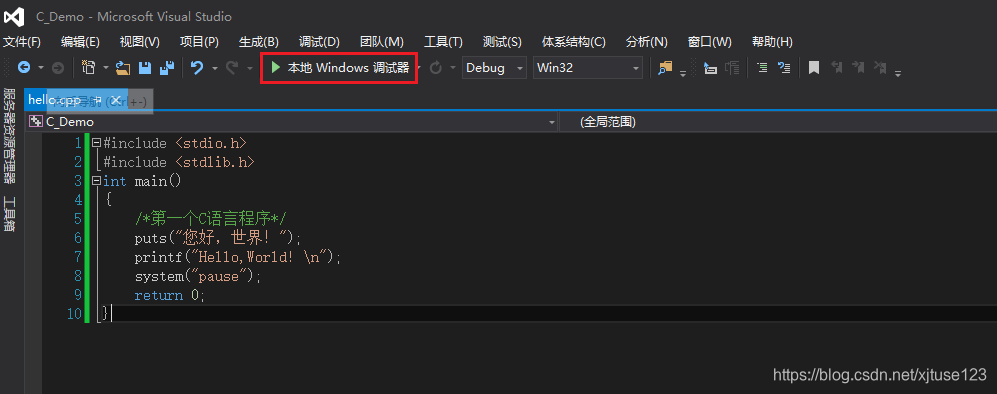The image size is (997, 394).
Task: Collapse the #include block at line 1
Action: (x=96, y=143)
